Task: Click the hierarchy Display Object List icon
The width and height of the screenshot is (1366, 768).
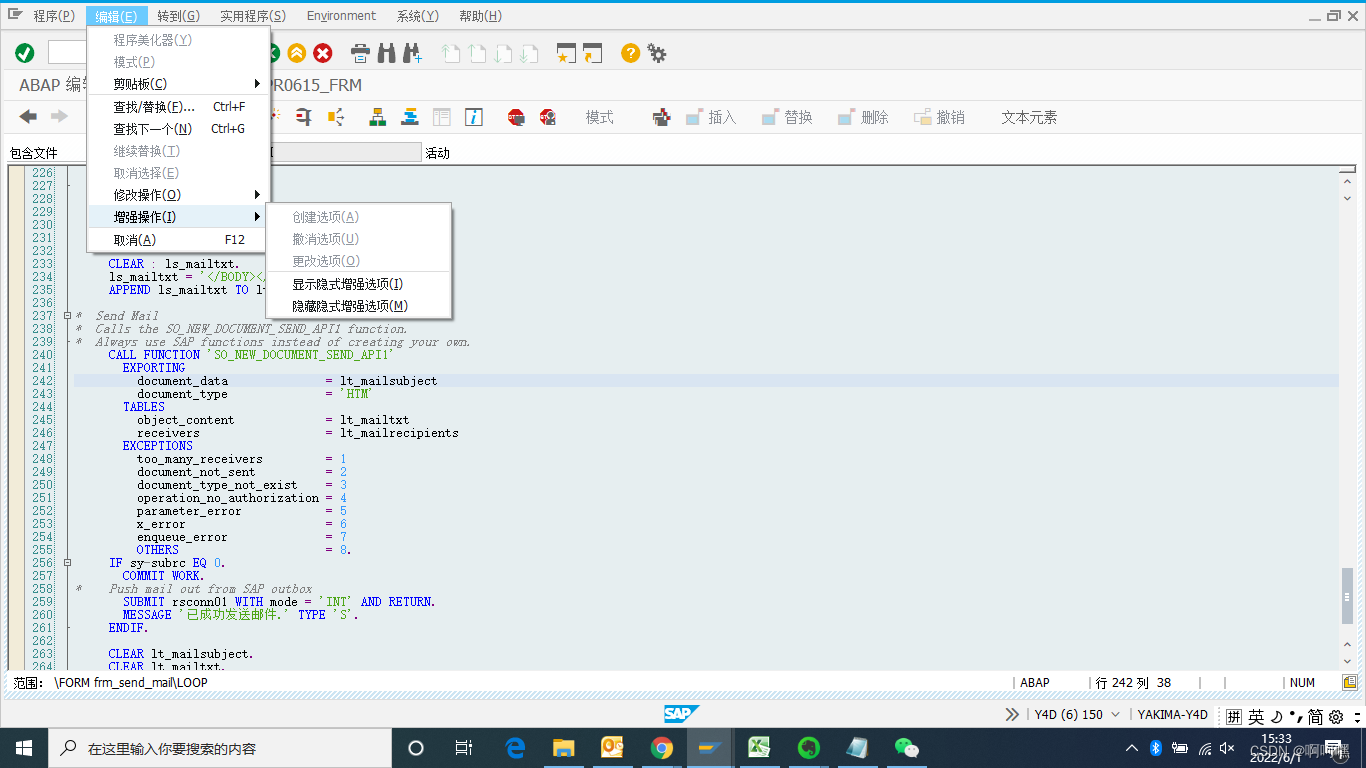Action: (x=378, y=117)
